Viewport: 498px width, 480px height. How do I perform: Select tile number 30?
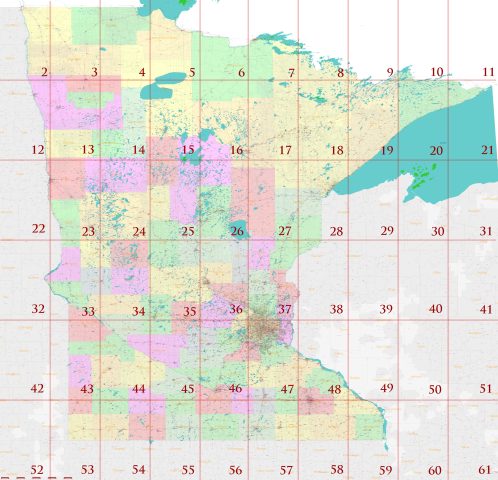tap(438, 231)
